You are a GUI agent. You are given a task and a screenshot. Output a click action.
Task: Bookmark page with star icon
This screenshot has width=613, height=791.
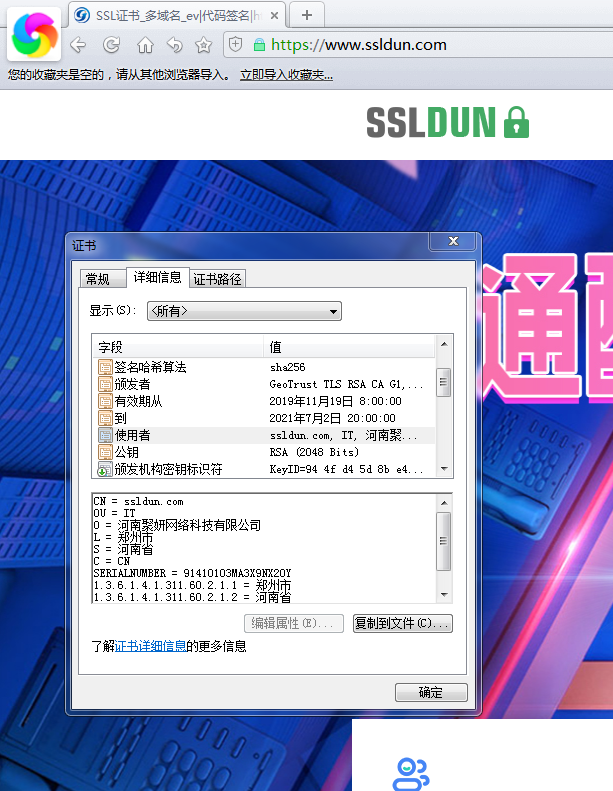(203, 45)
